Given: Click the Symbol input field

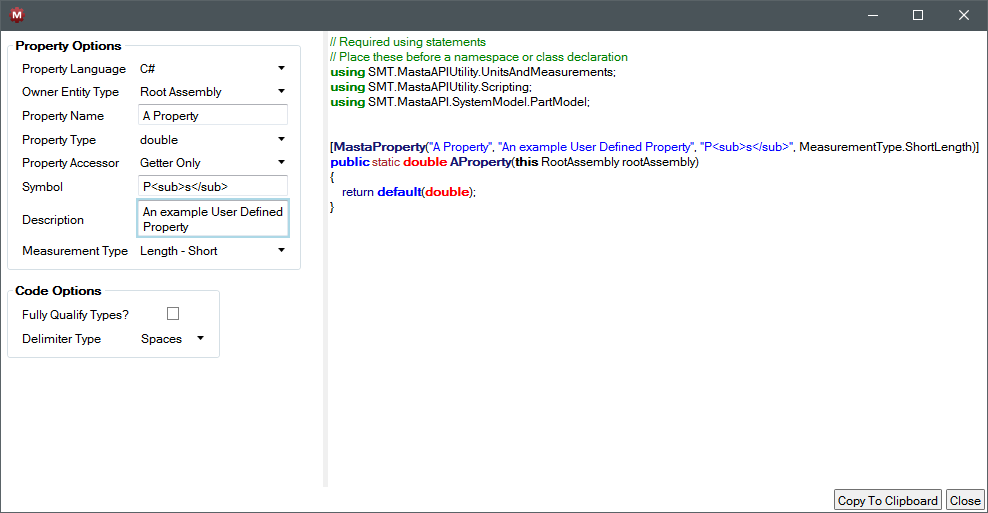Looking at the screenshot, I should pyautogui.click(x=212, y=187).
